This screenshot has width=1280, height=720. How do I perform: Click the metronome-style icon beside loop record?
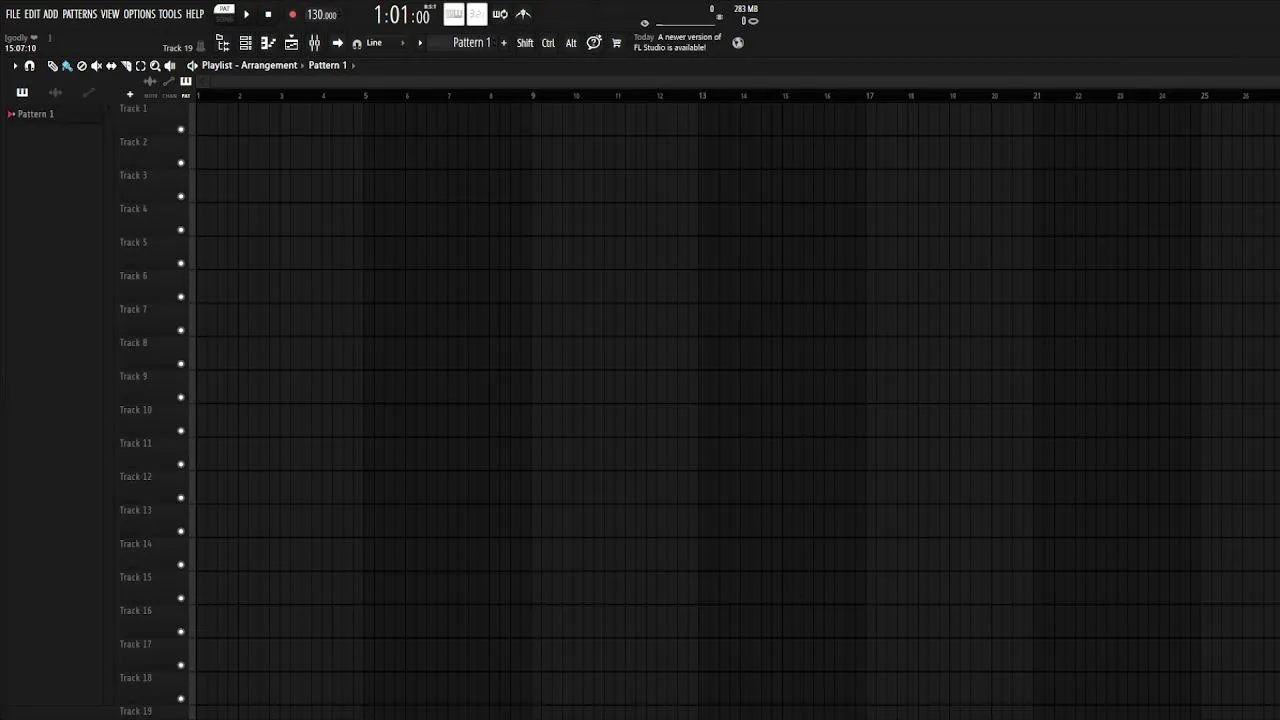(523, 14)
